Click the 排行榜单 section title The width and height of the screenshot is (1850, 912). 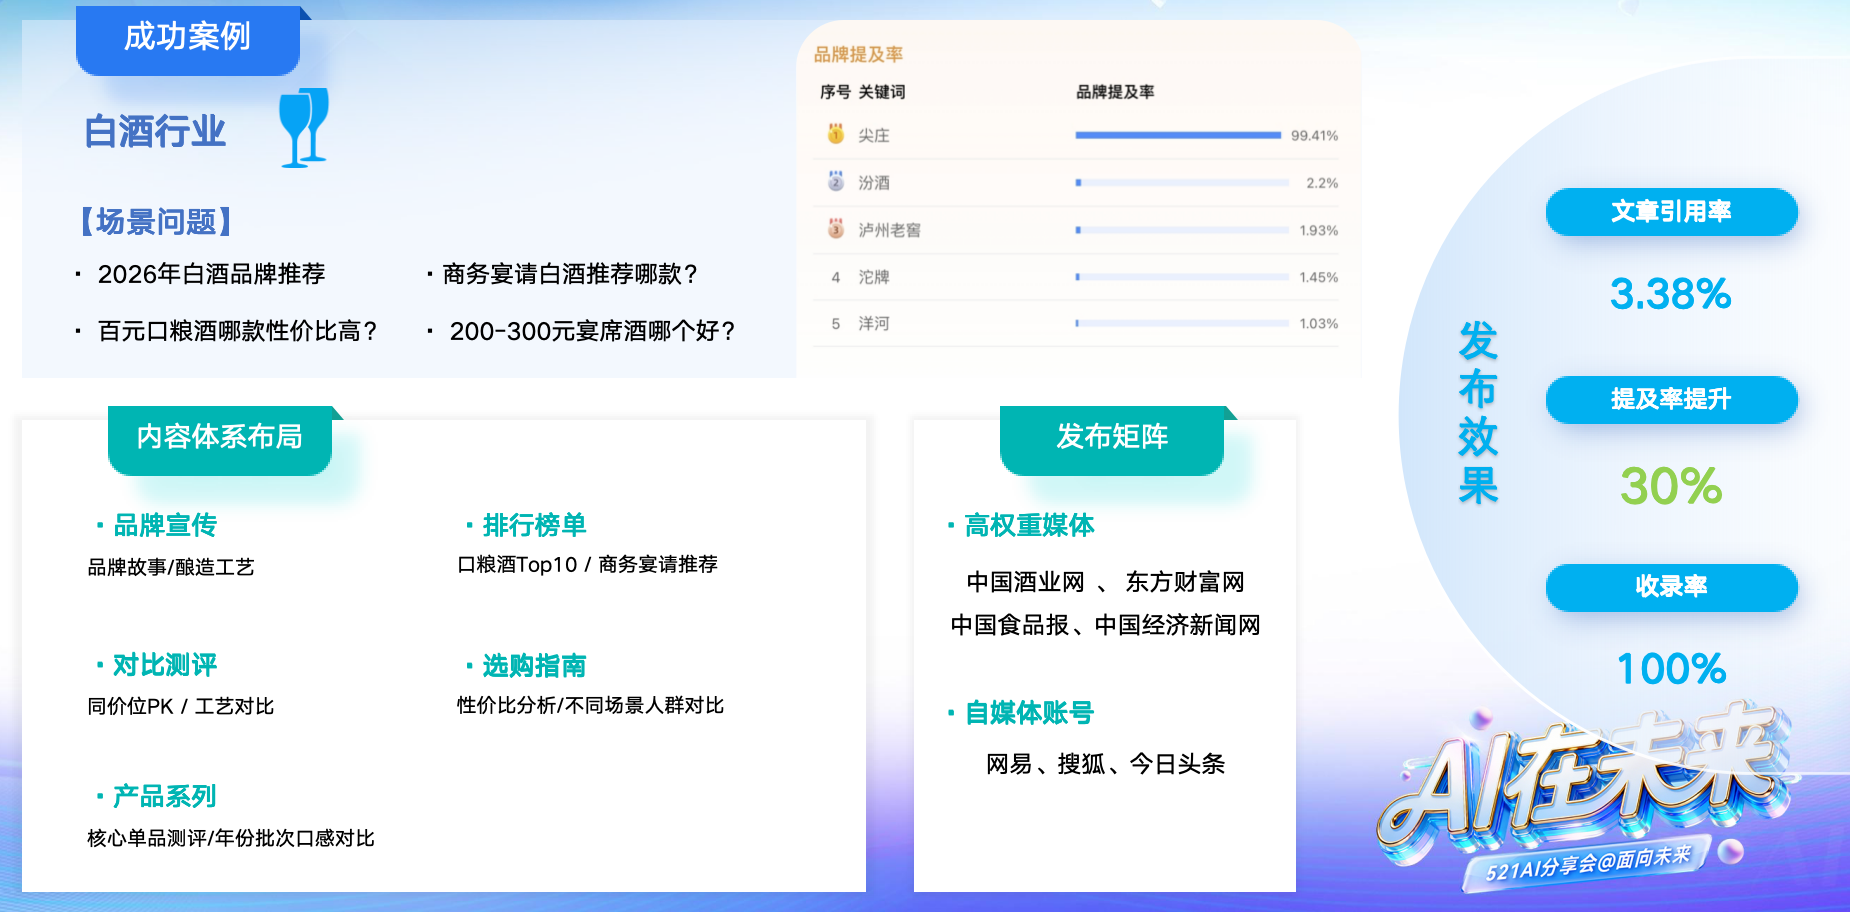click(534, 525)
